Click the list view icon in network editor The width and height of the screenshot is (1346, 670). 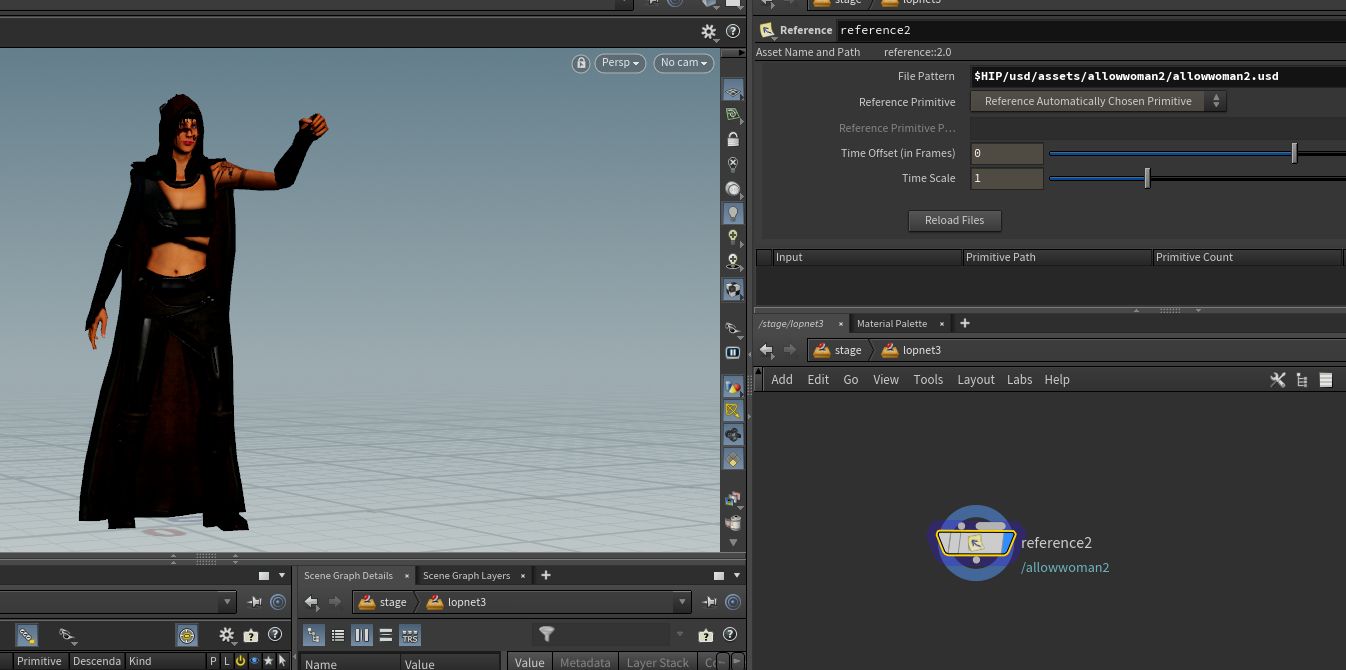tap(1326, 380)
